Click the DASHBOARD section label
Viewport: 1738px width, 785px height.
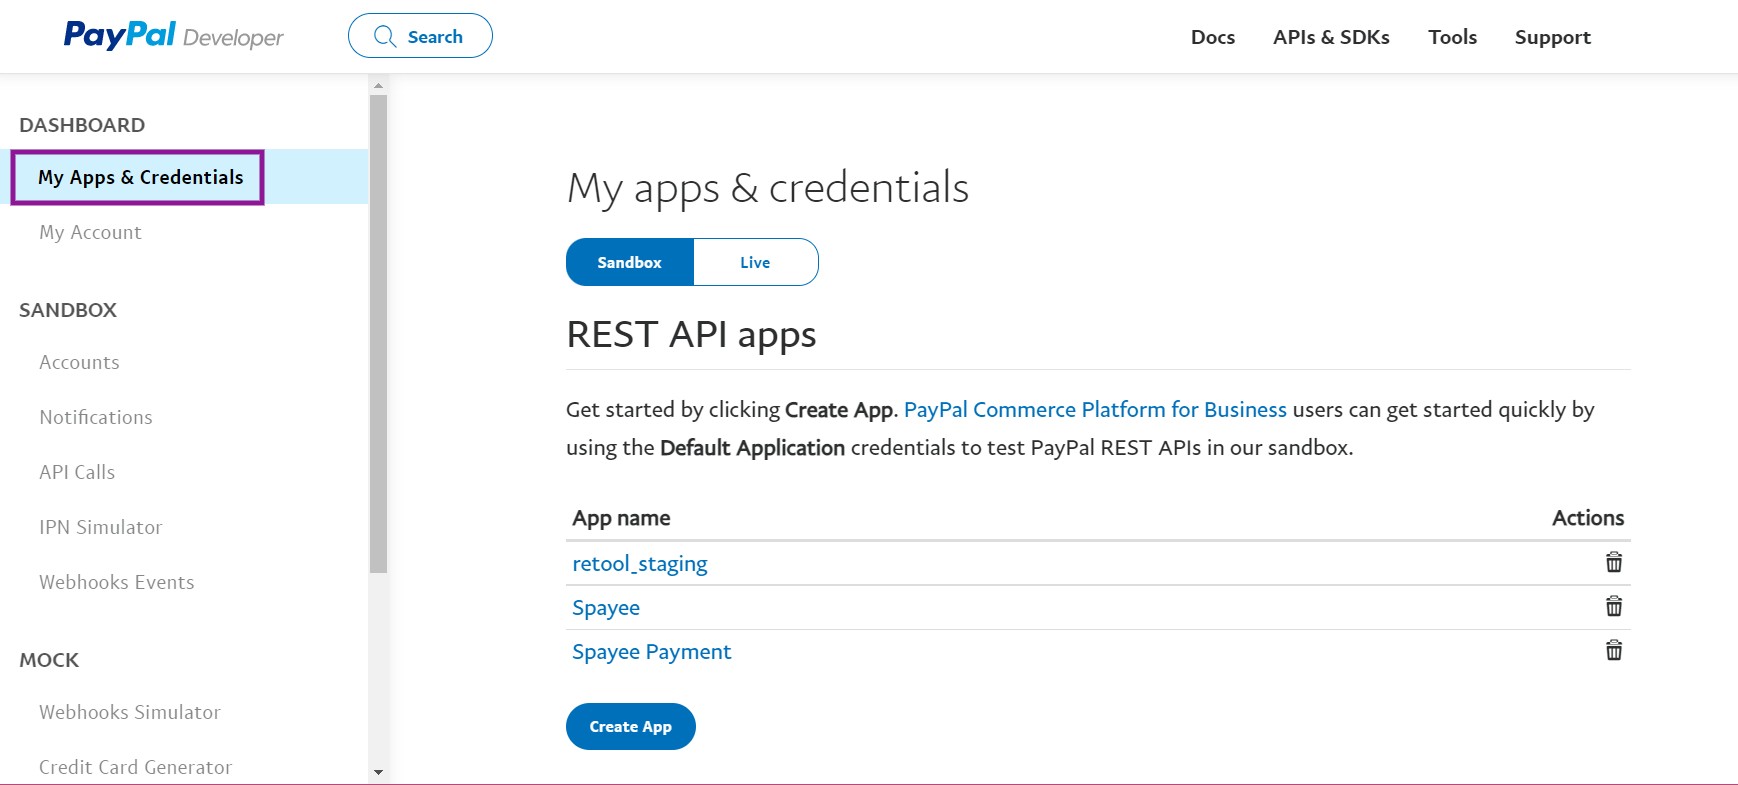point(82,125)
